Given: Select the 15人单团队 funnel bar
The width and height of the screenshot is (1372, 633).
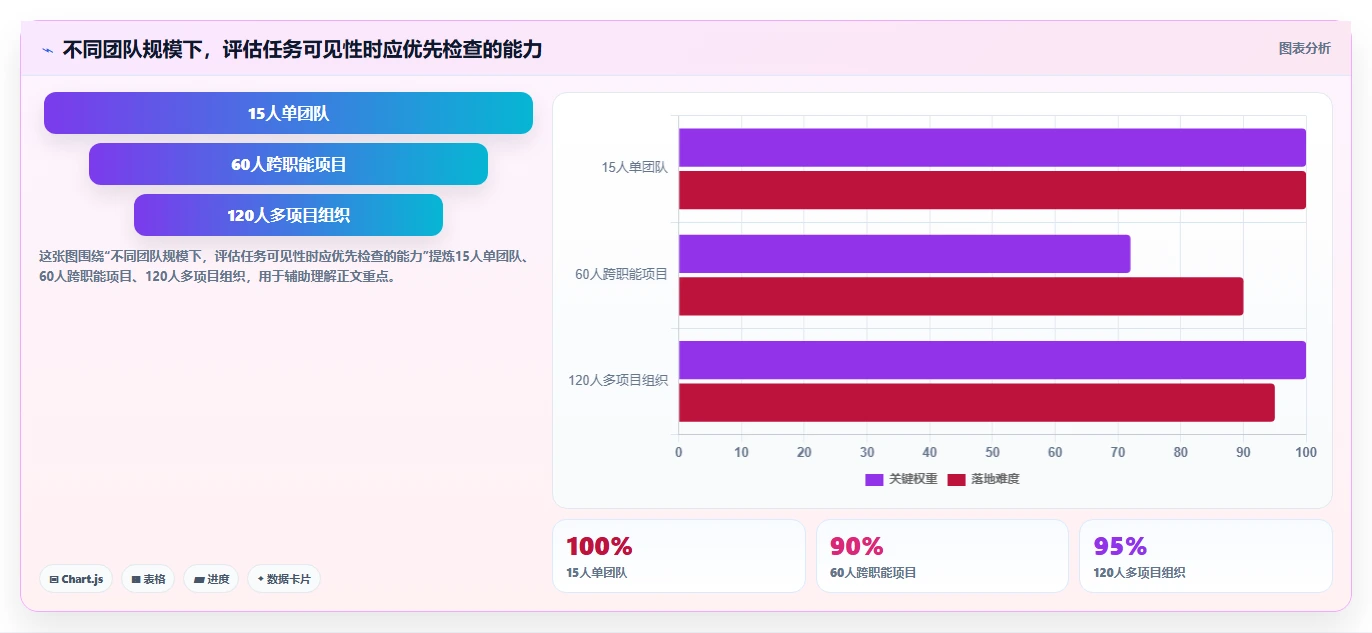Looking at the screenshot, I should pyautogui.click(x=288, y=113).
